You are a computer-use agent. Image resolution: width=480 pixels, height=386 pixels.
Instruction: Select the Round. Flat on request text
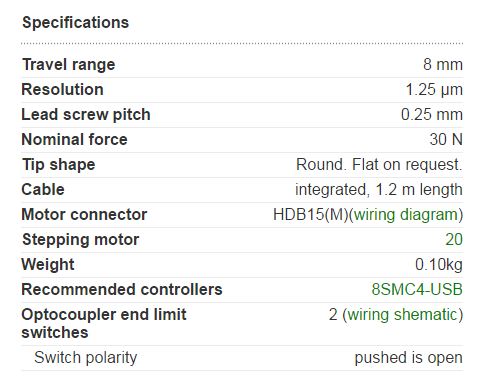[379, 165]
